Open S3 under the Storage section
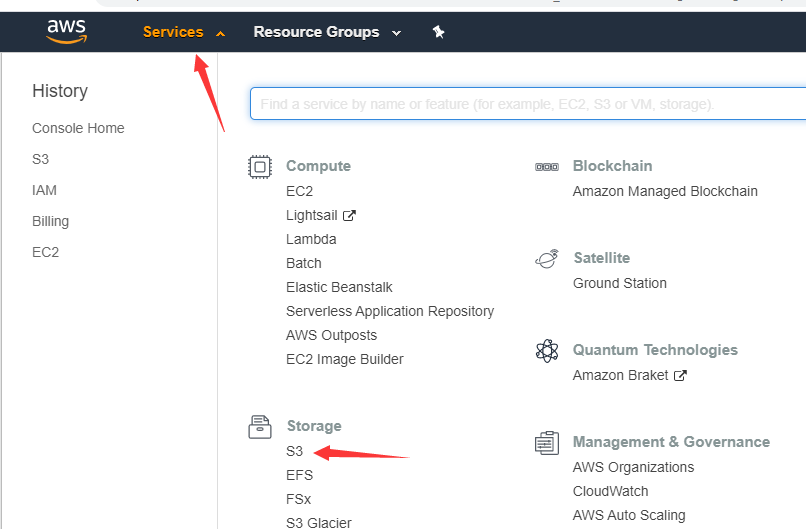This screenshot has height=529, width=806. tap(294, 451)
